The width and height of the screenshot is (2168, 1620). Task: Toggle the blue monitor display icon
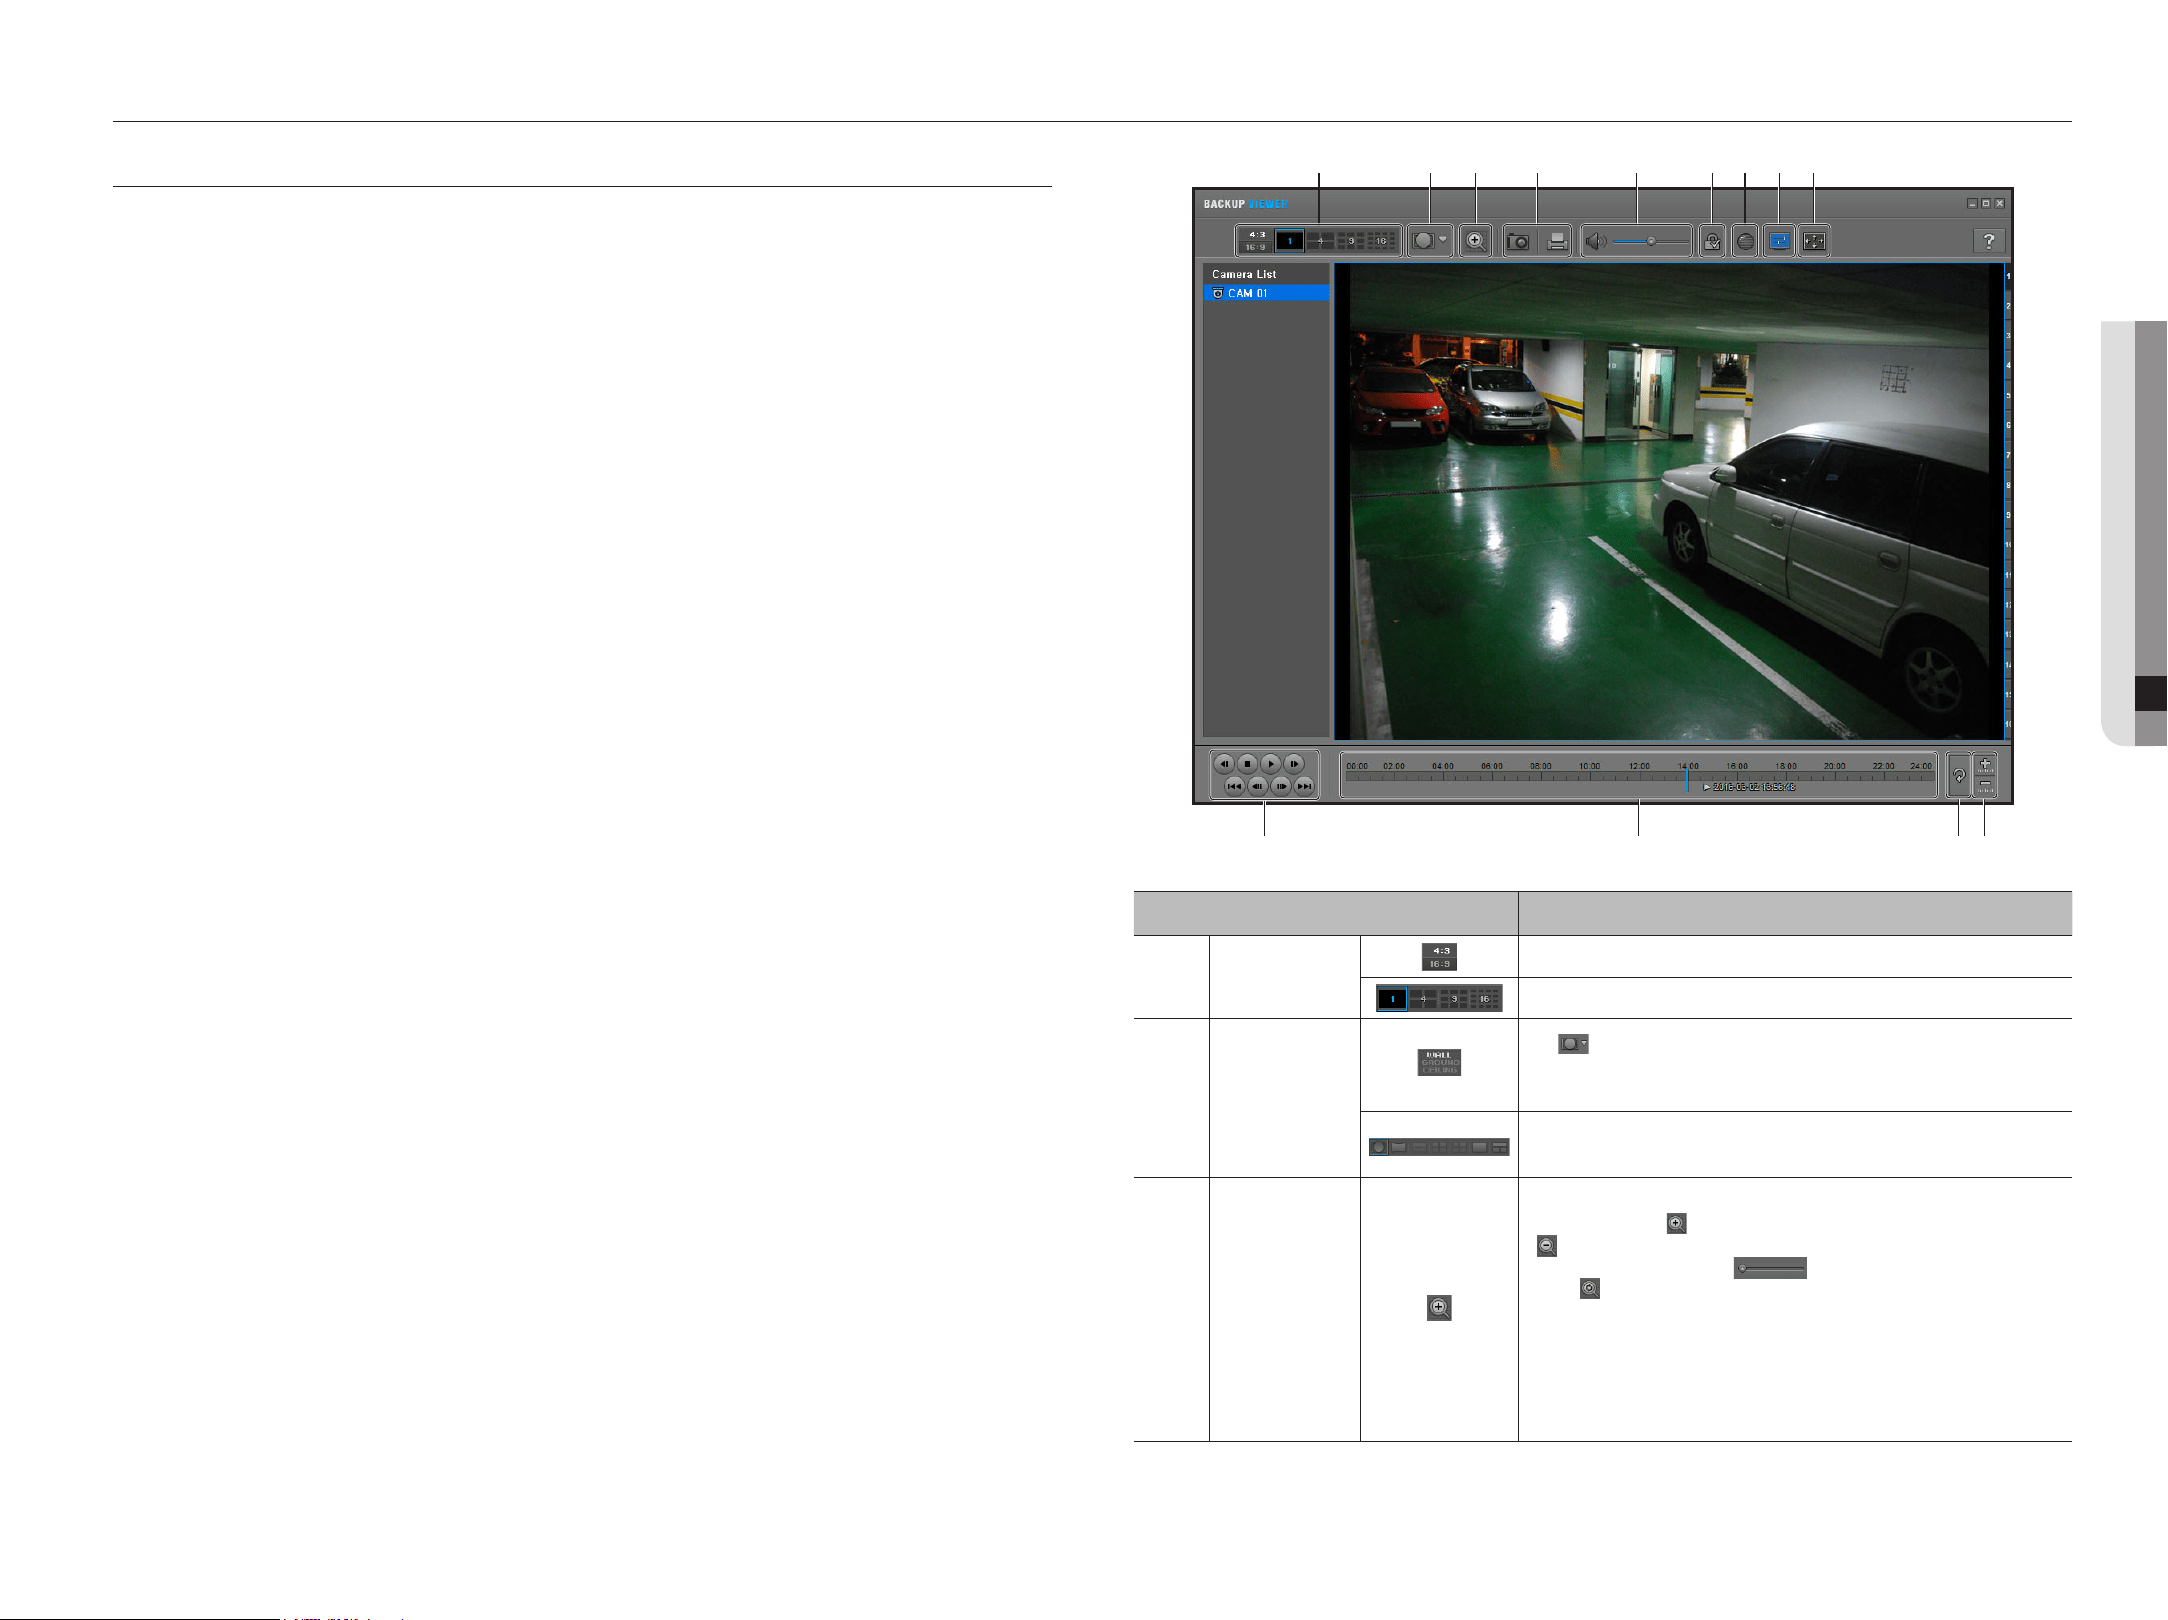(x=1779, y=241)
